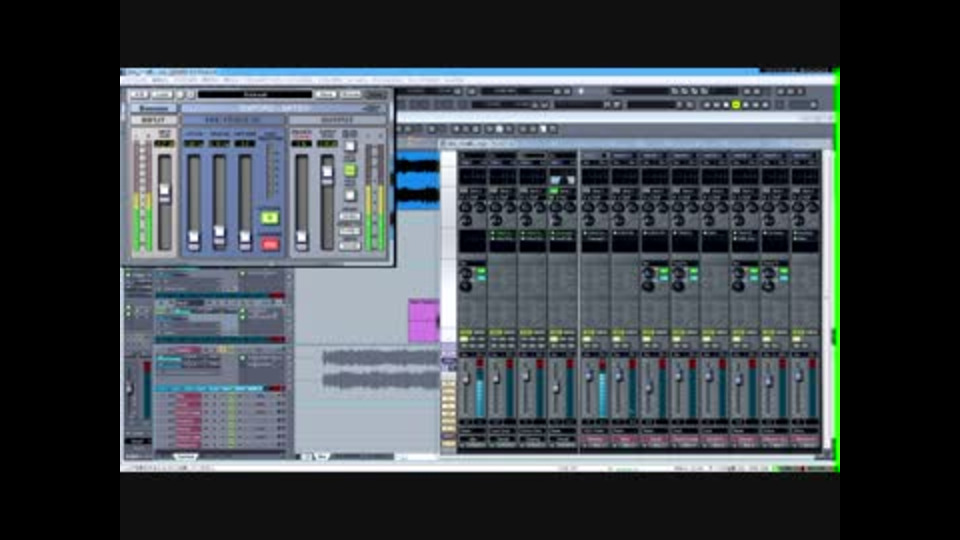Click the fifth mixer channel volume fader
The height and width of the screenshot is (540, 960).
pos(590,377)
